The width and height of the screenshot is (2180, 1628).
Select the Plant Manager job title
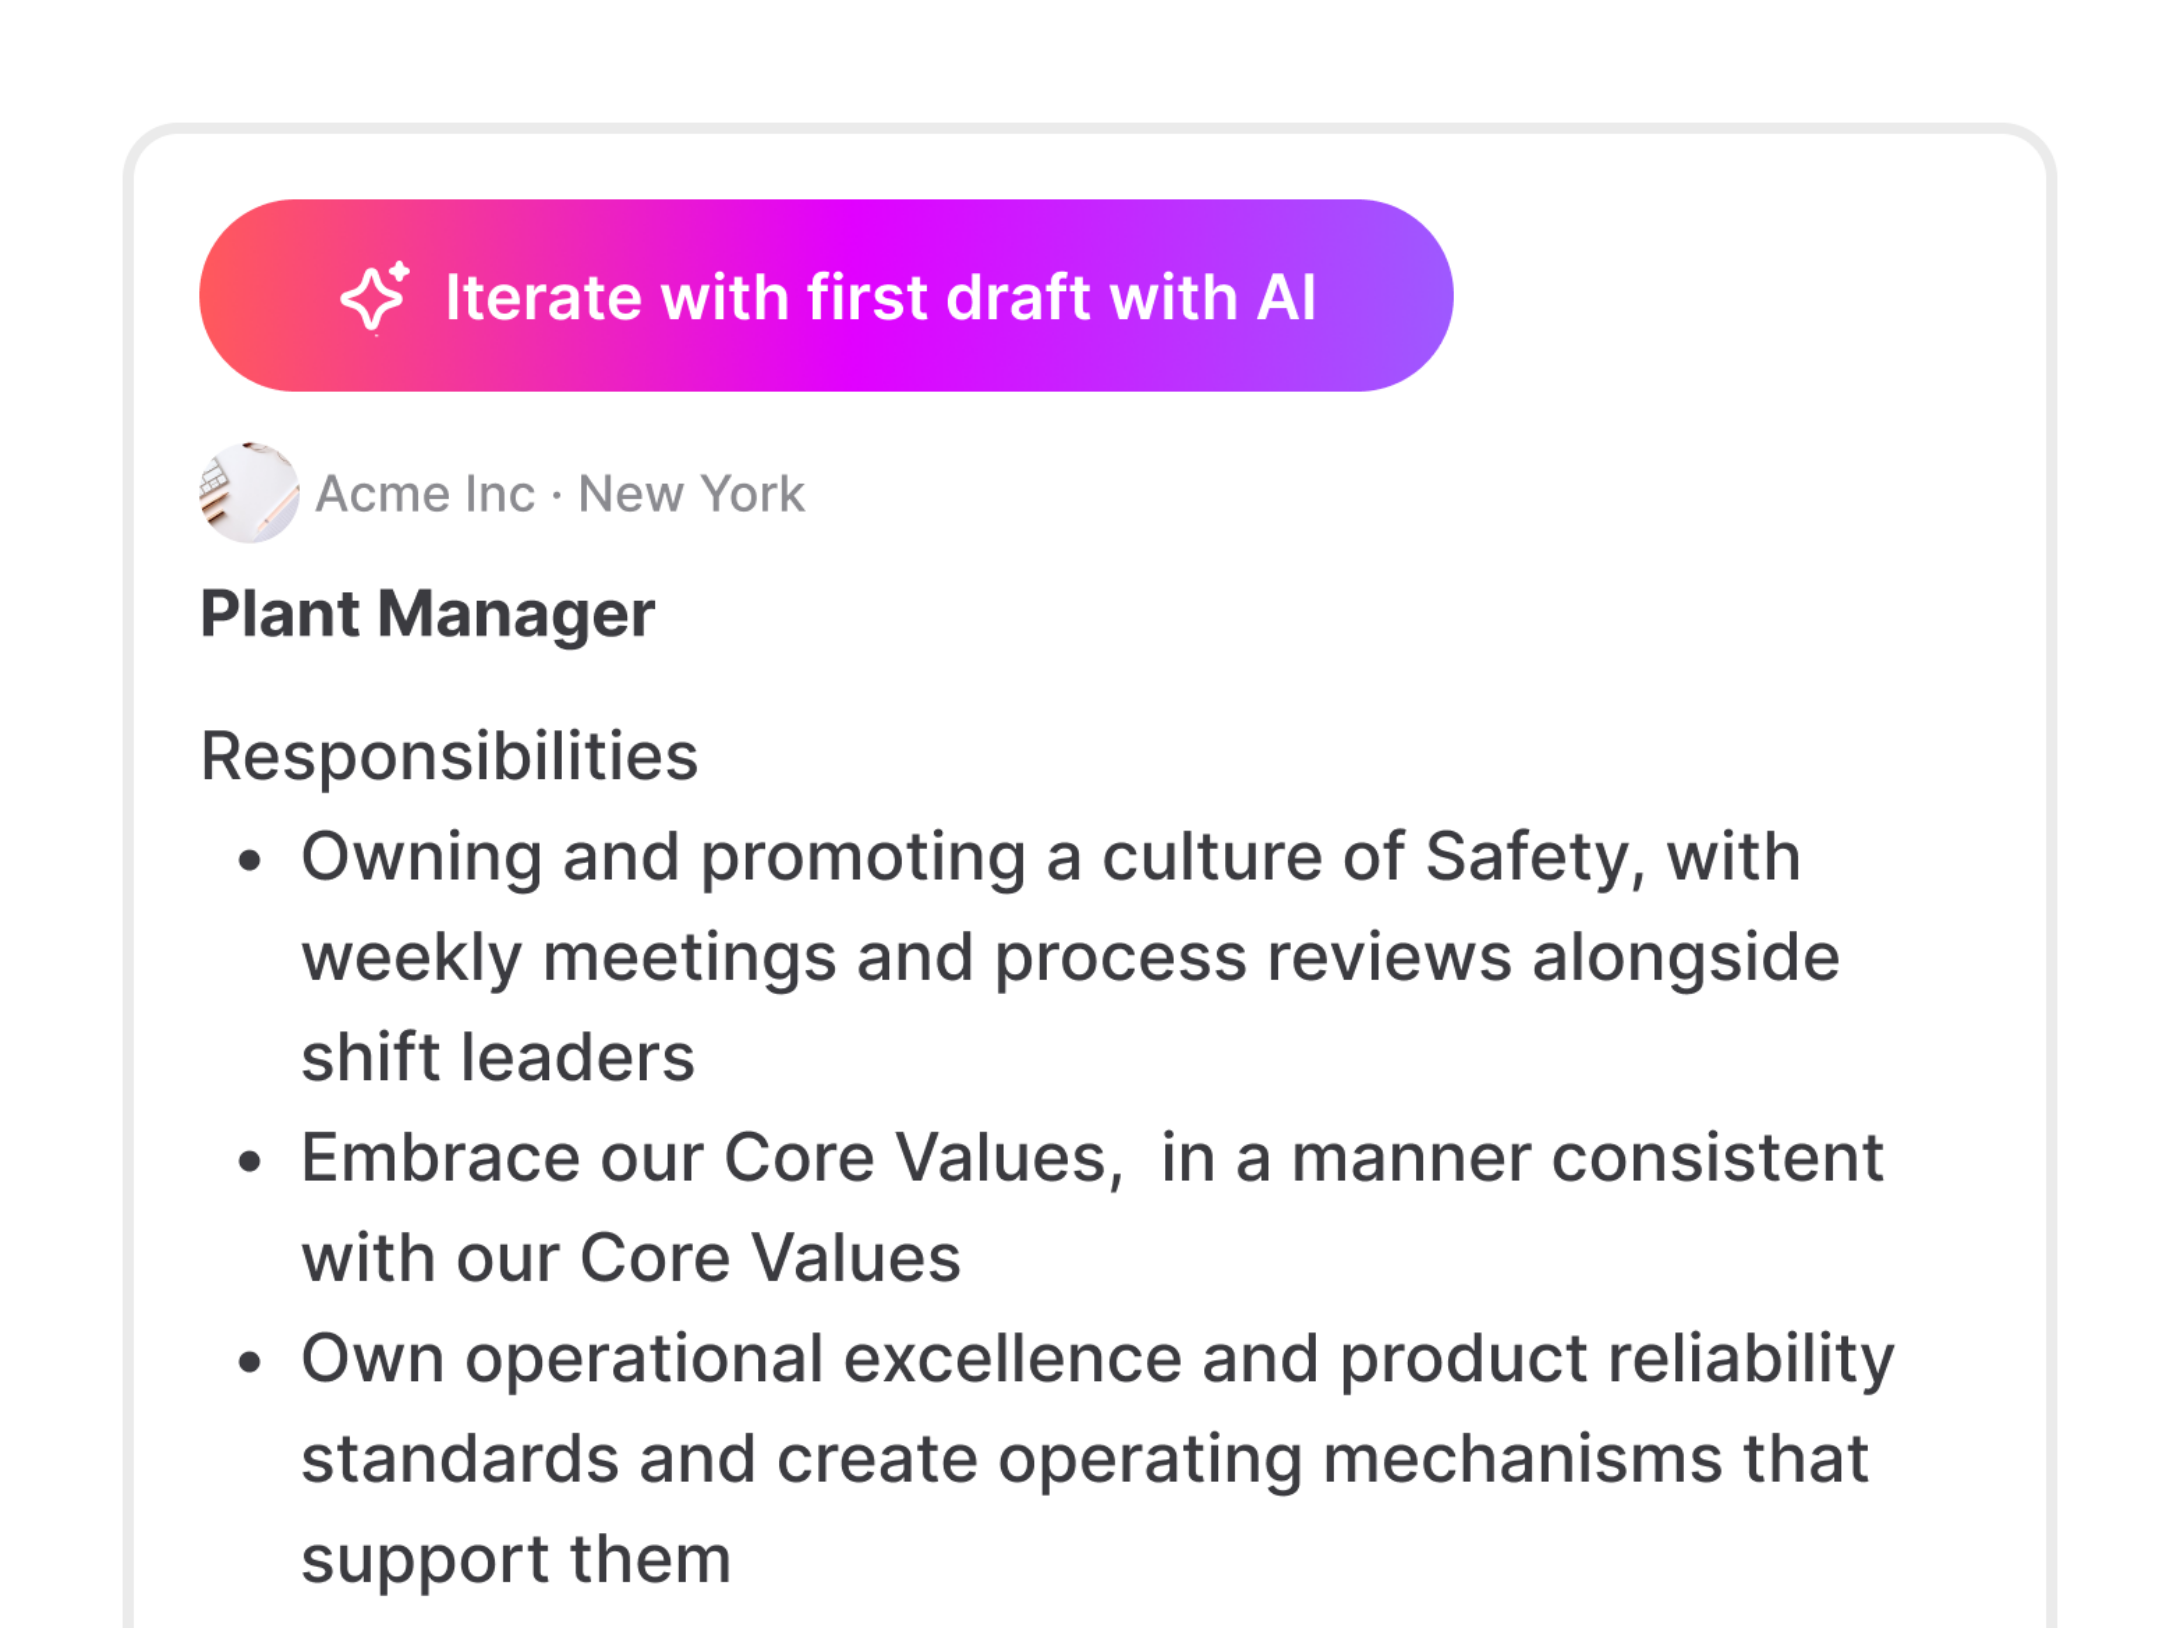(427, 614)
